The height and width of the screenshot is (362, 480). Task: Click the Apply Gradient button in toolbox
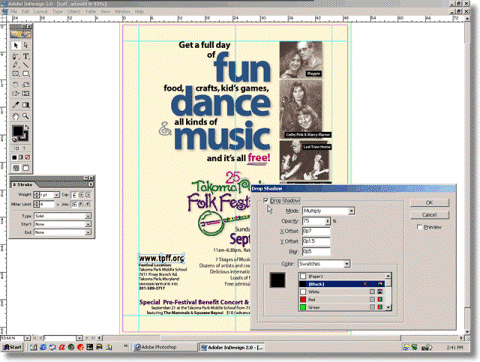21,157
